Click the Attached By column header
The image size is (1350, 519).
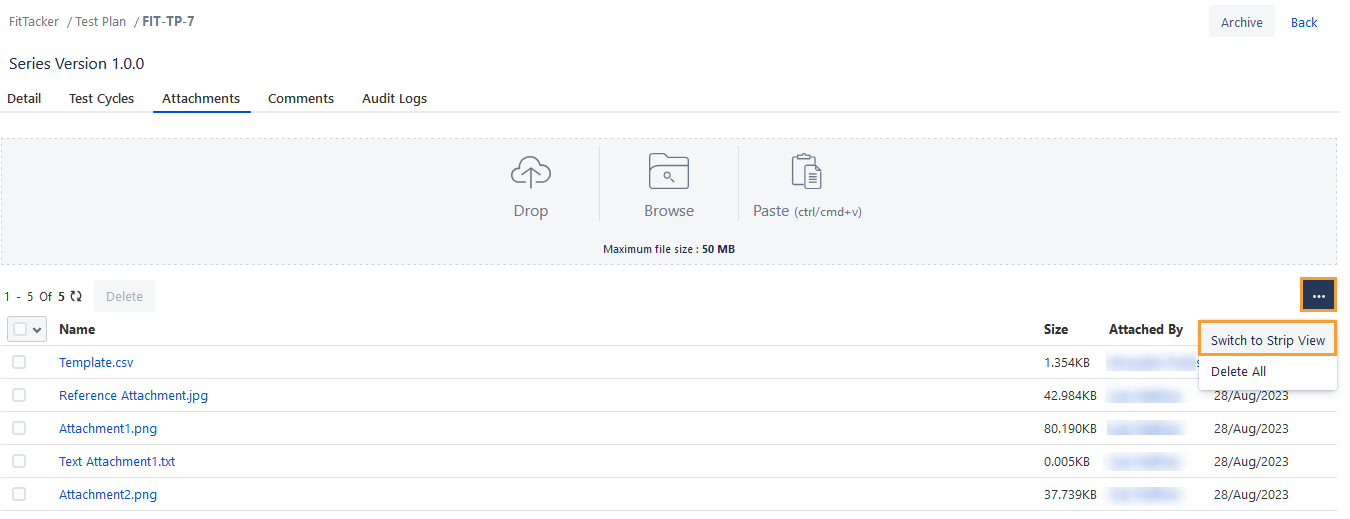point(1146,329)
